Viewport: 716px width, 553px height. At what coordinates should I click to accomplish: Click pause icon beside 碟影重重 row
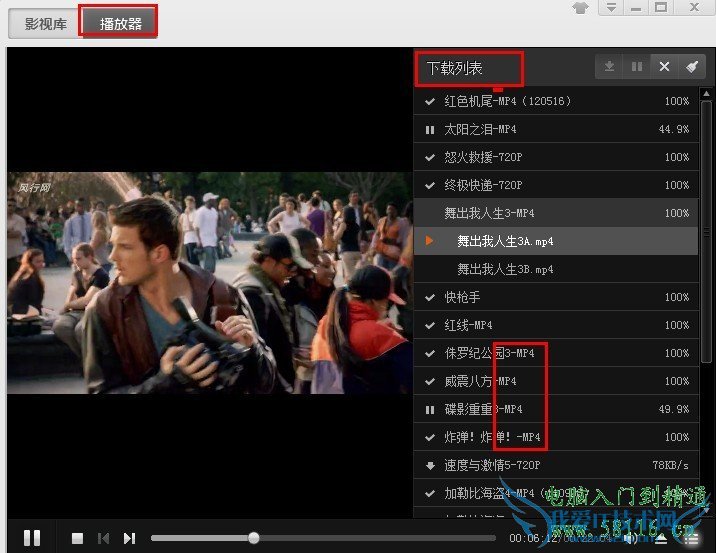430,410
